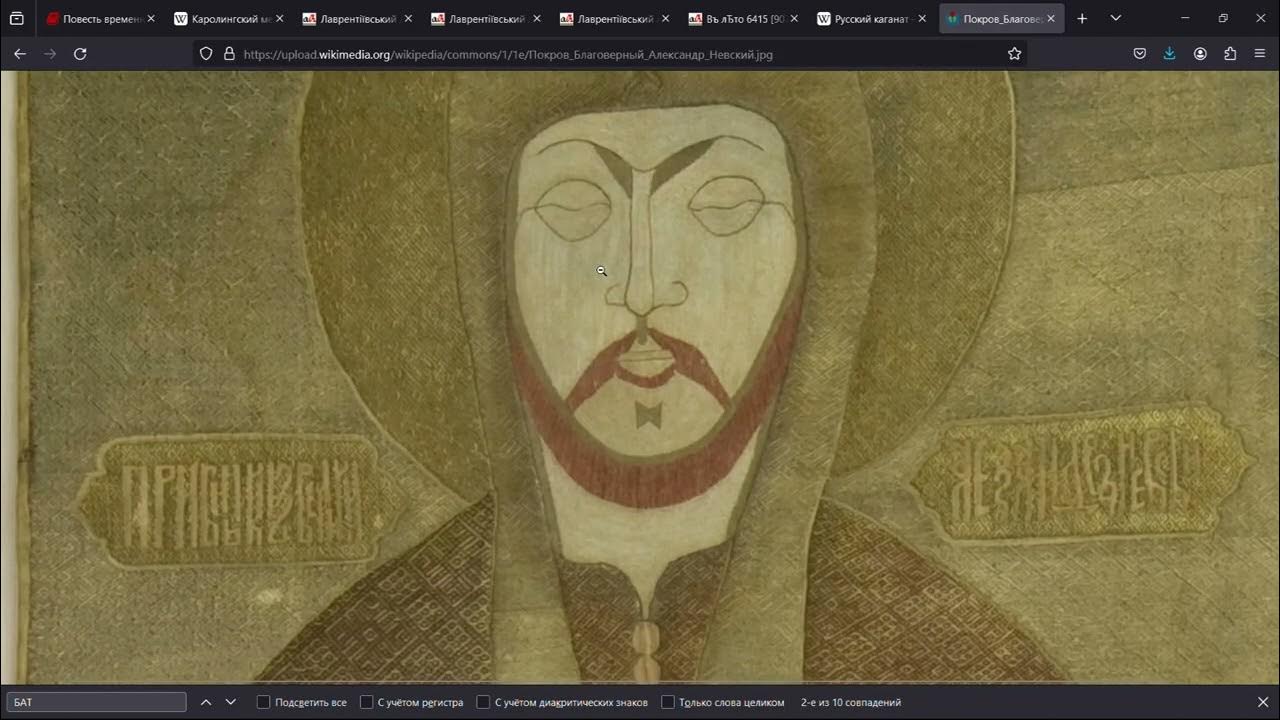Close the find bar
This screenshot has height=720, width=1280.
(x=1262, y=702)
